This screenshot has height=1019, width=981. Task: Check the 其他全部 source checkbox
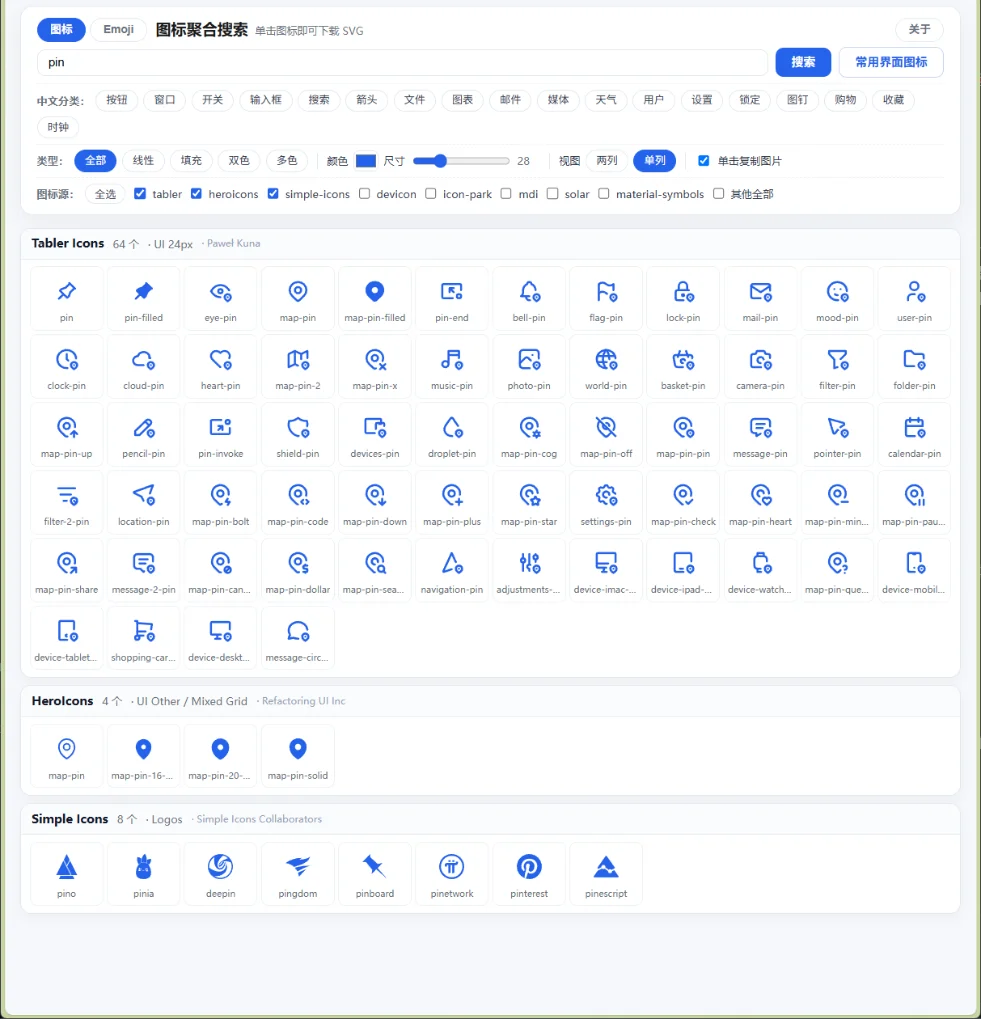719,194
